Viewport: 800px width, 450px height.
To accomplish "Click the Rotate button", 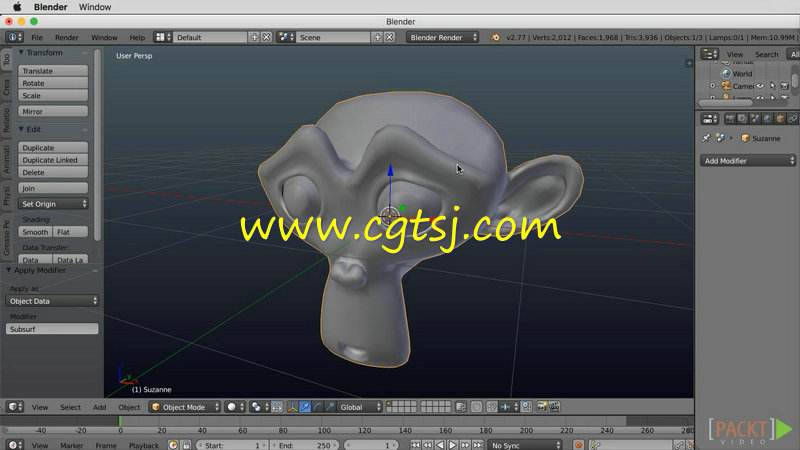I will 53,83.
